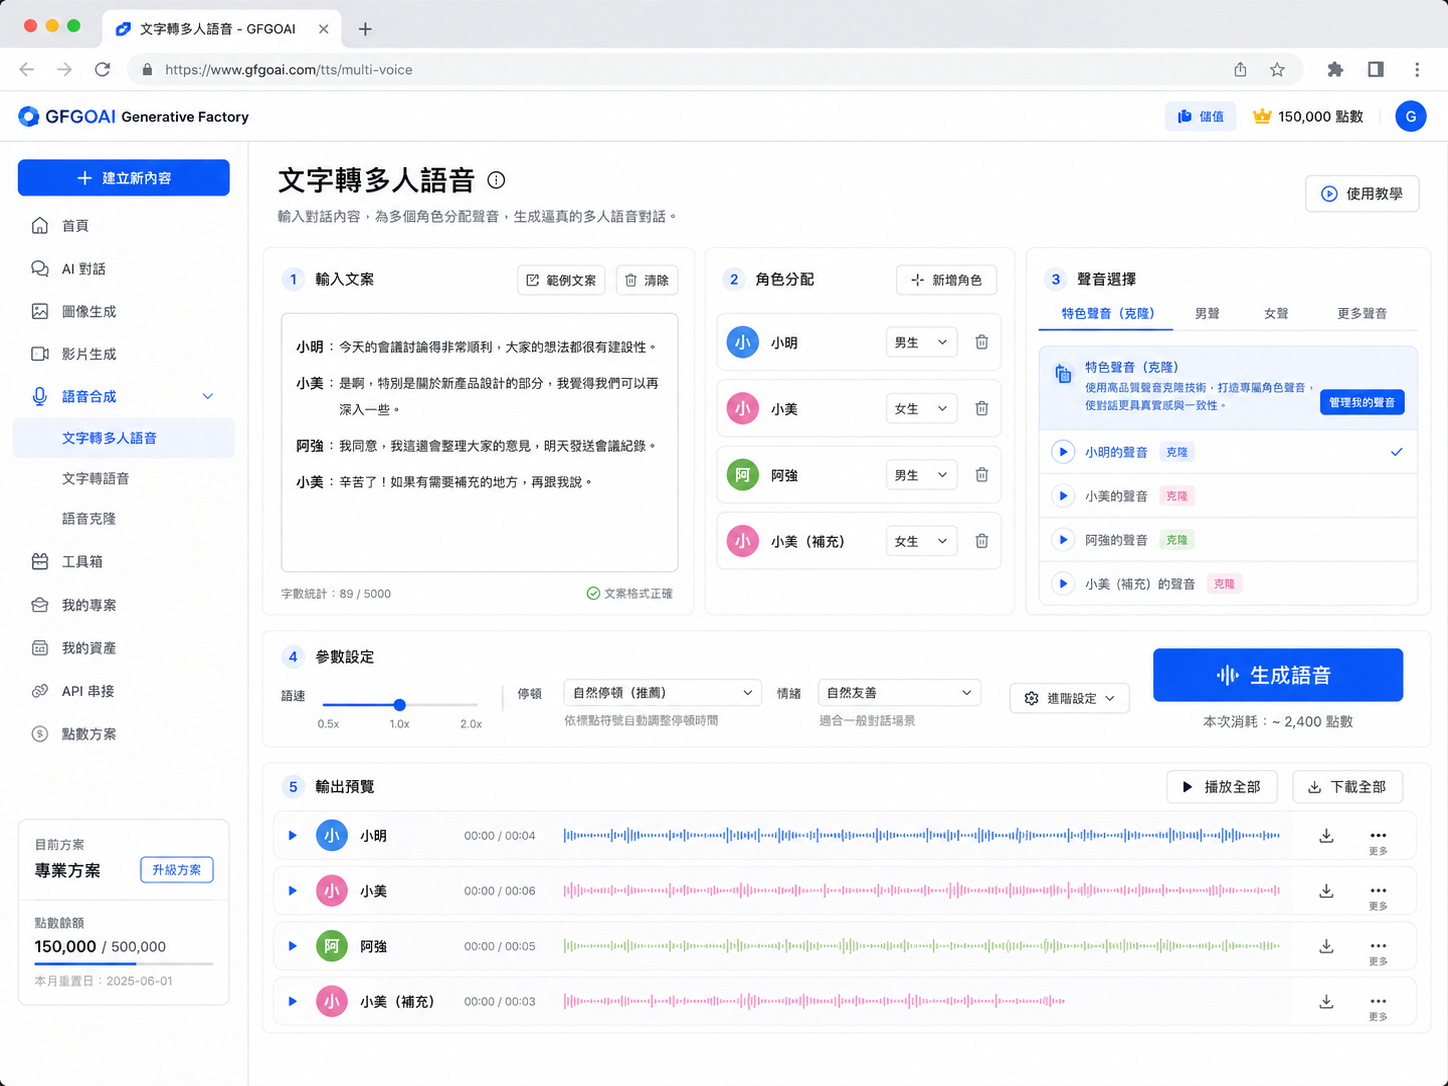Expand 進階設定 advanced settings
This screenshot has width=1448, height=1086.
(1070, 698)
